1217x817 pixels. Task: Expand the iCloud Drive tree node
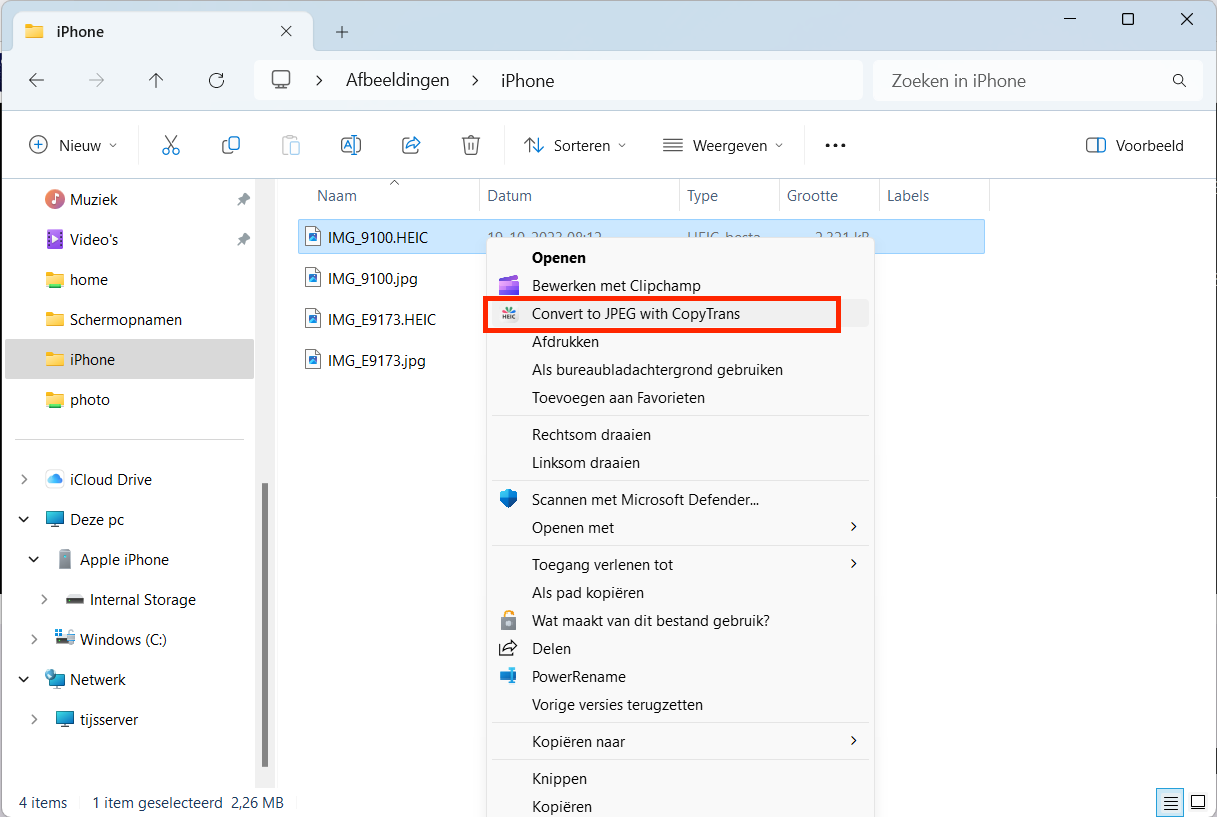pyautogui.click(x=24, y=480)
